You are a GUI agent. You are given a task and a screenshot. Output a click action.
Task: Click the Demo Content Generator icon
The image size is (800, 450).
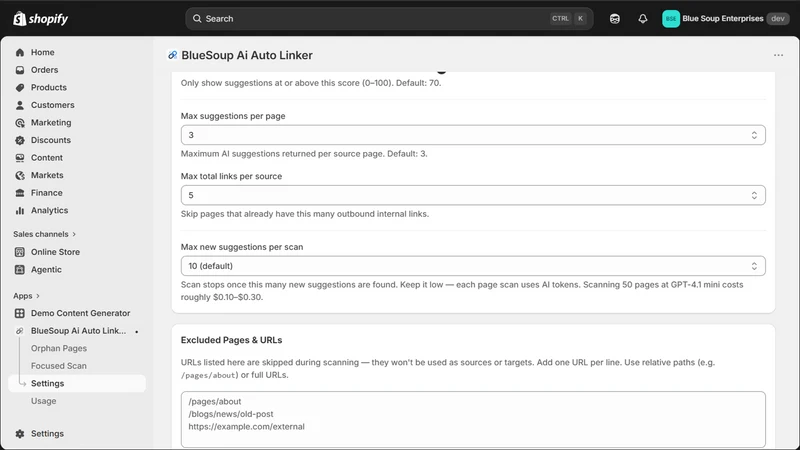tap(20, 313)
